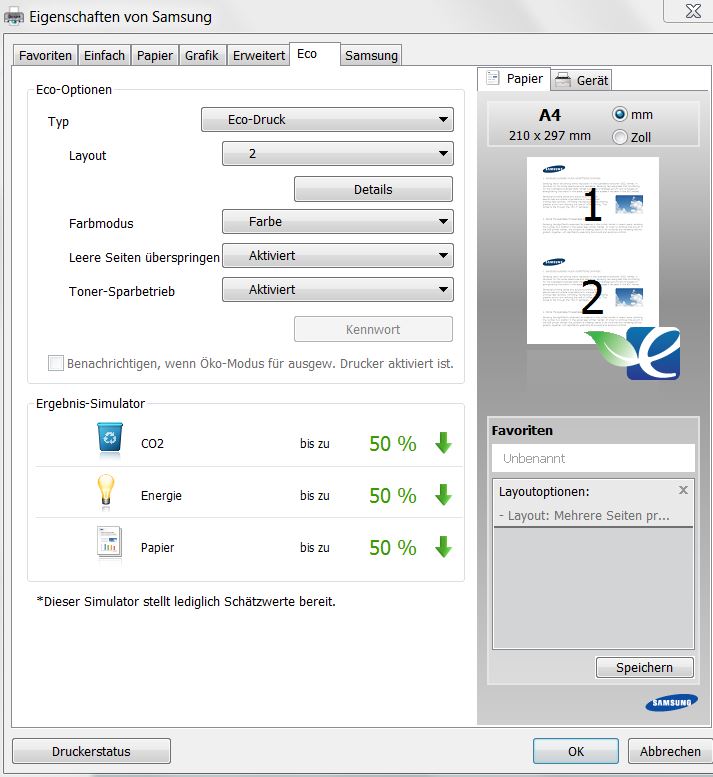Screen dimensions: 713x777
Task: Click the green arrow next to CO2 savings
Action: (443, 443)
